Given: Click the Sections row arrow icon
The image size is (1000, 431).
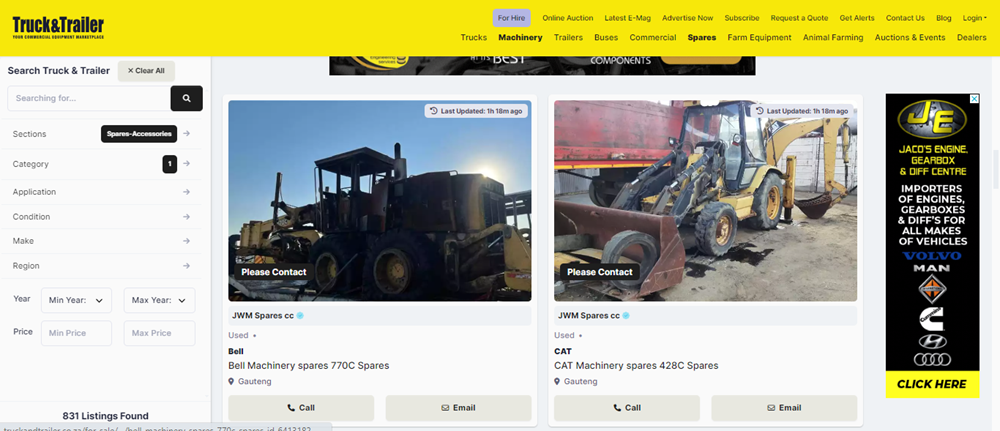Looking at the screenshot, I should 186,134.
